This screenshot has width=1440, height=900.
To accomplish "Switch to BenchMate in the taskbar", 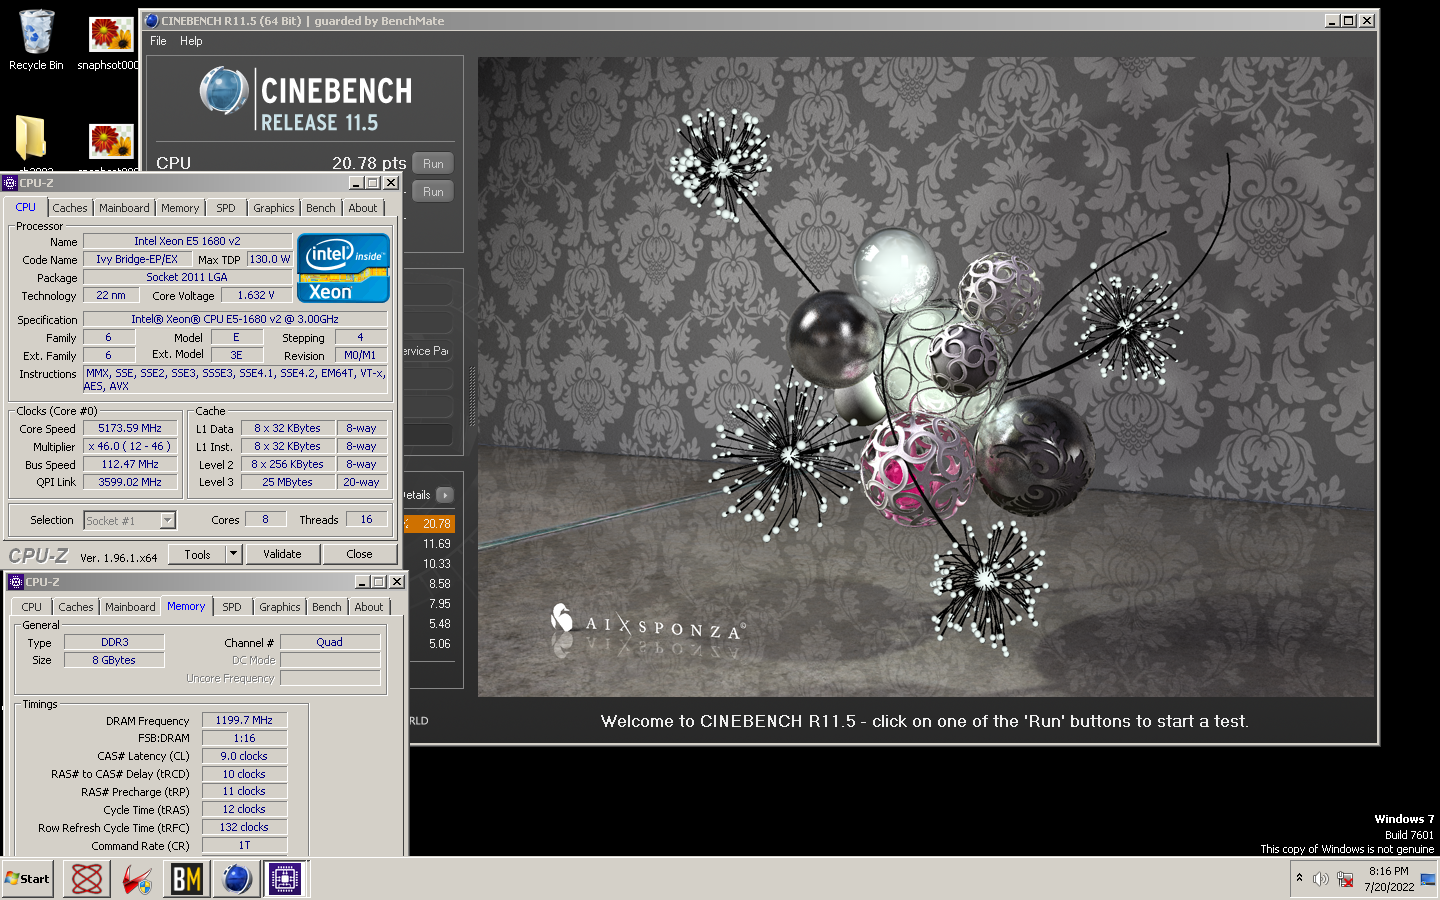I will (x=187, y=879).
